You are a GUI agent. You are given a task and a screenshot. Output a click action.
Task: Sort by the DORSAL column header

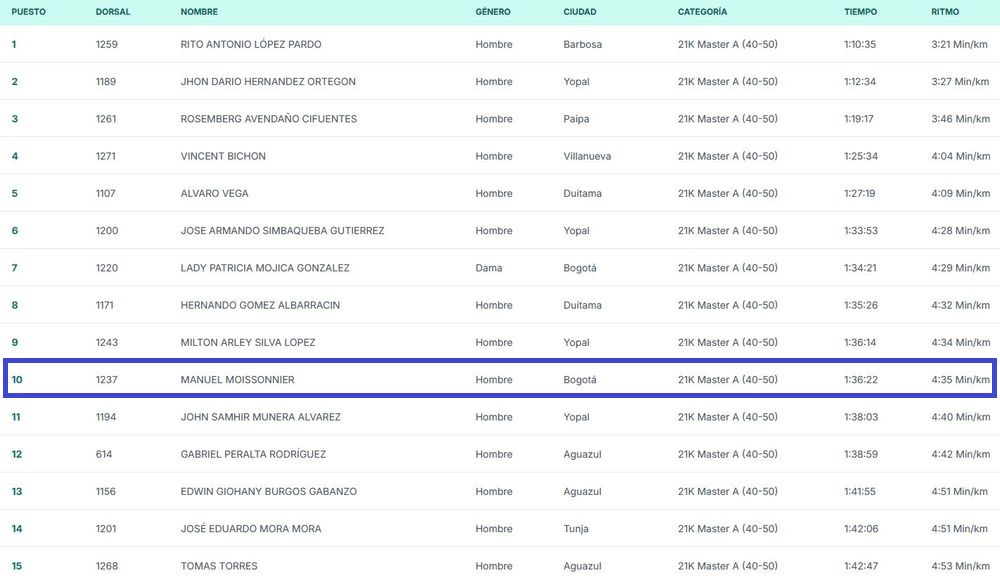(111, 12)
